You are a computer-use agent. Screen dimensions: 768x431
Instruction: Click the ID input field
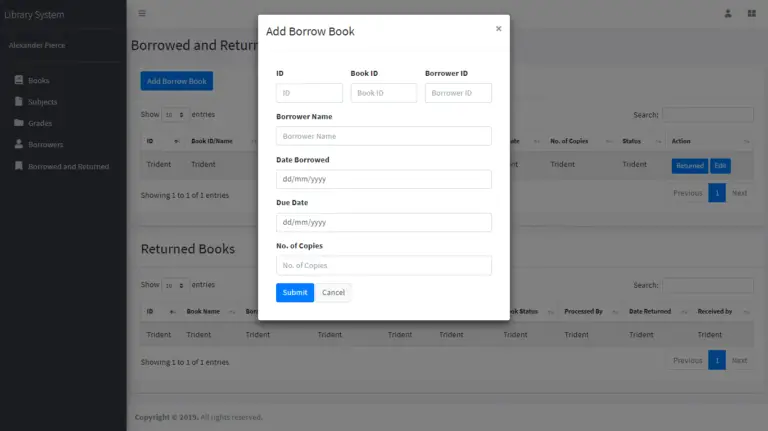309,93
